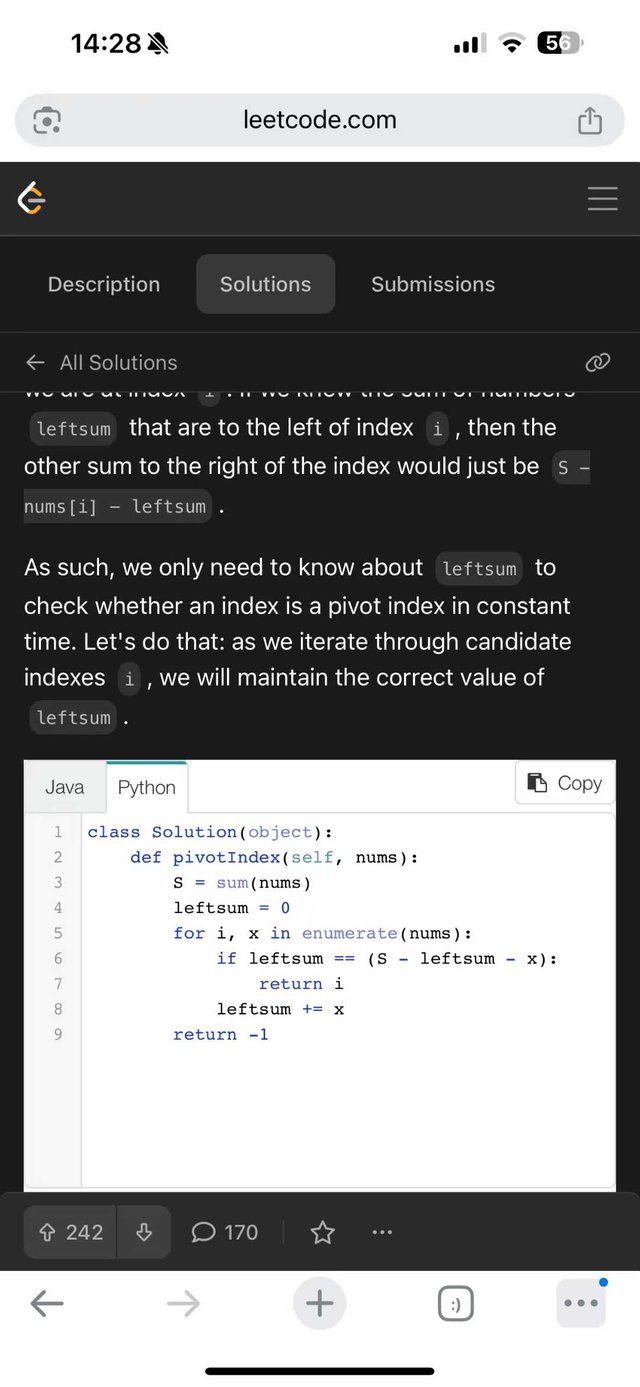
Task: Favorite the solution with star icon
Action: pyautogui.click(x=322, y=1232)
